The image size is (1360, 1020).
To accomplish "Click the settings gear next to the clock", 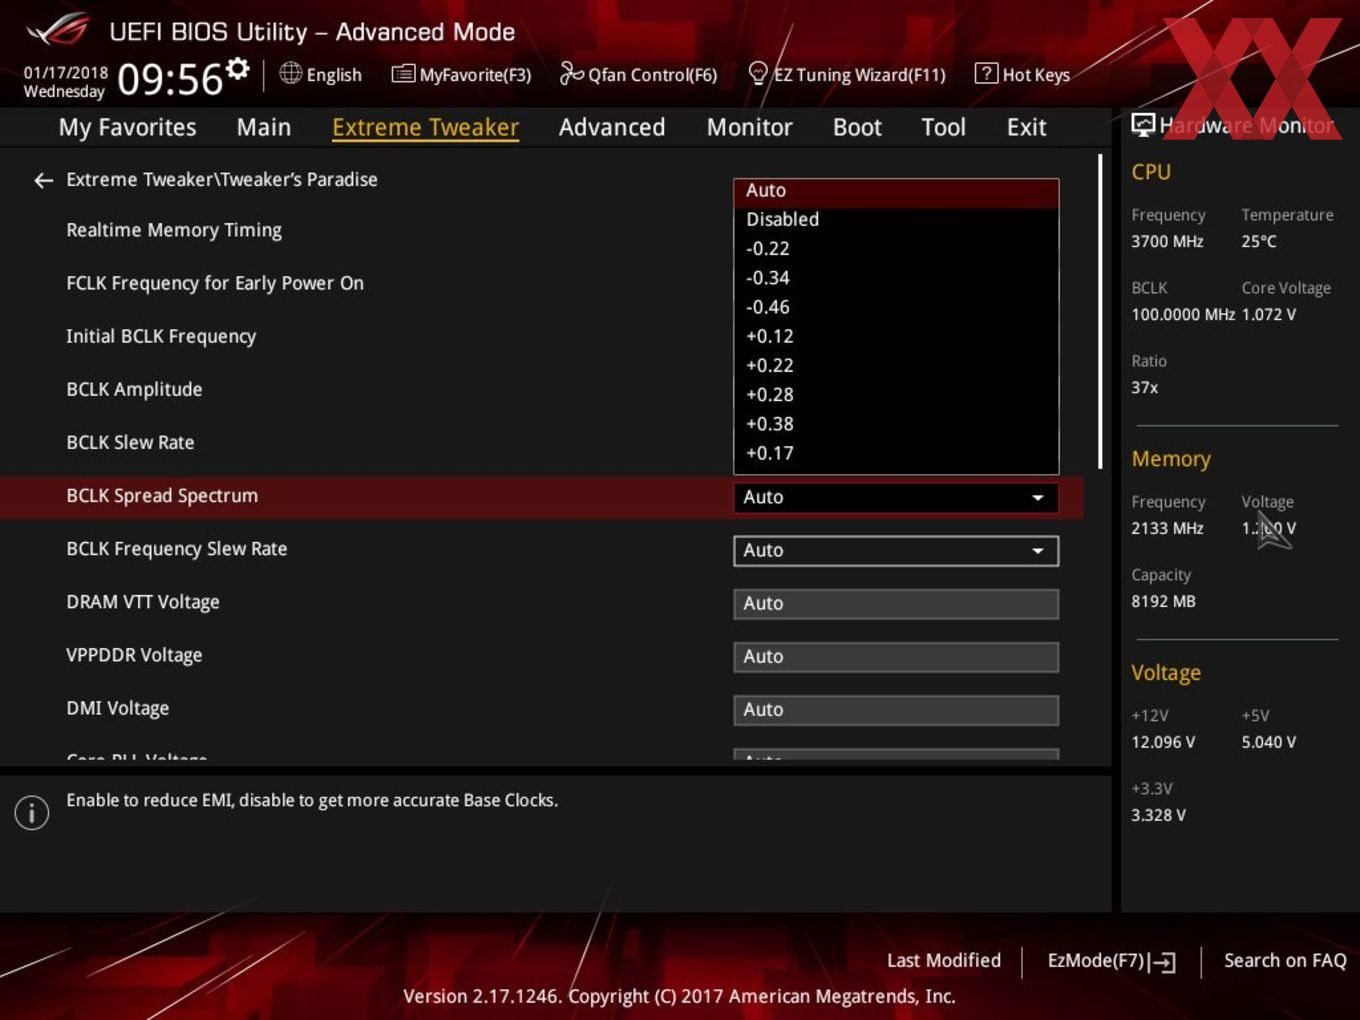I will [x=238, y=68].
